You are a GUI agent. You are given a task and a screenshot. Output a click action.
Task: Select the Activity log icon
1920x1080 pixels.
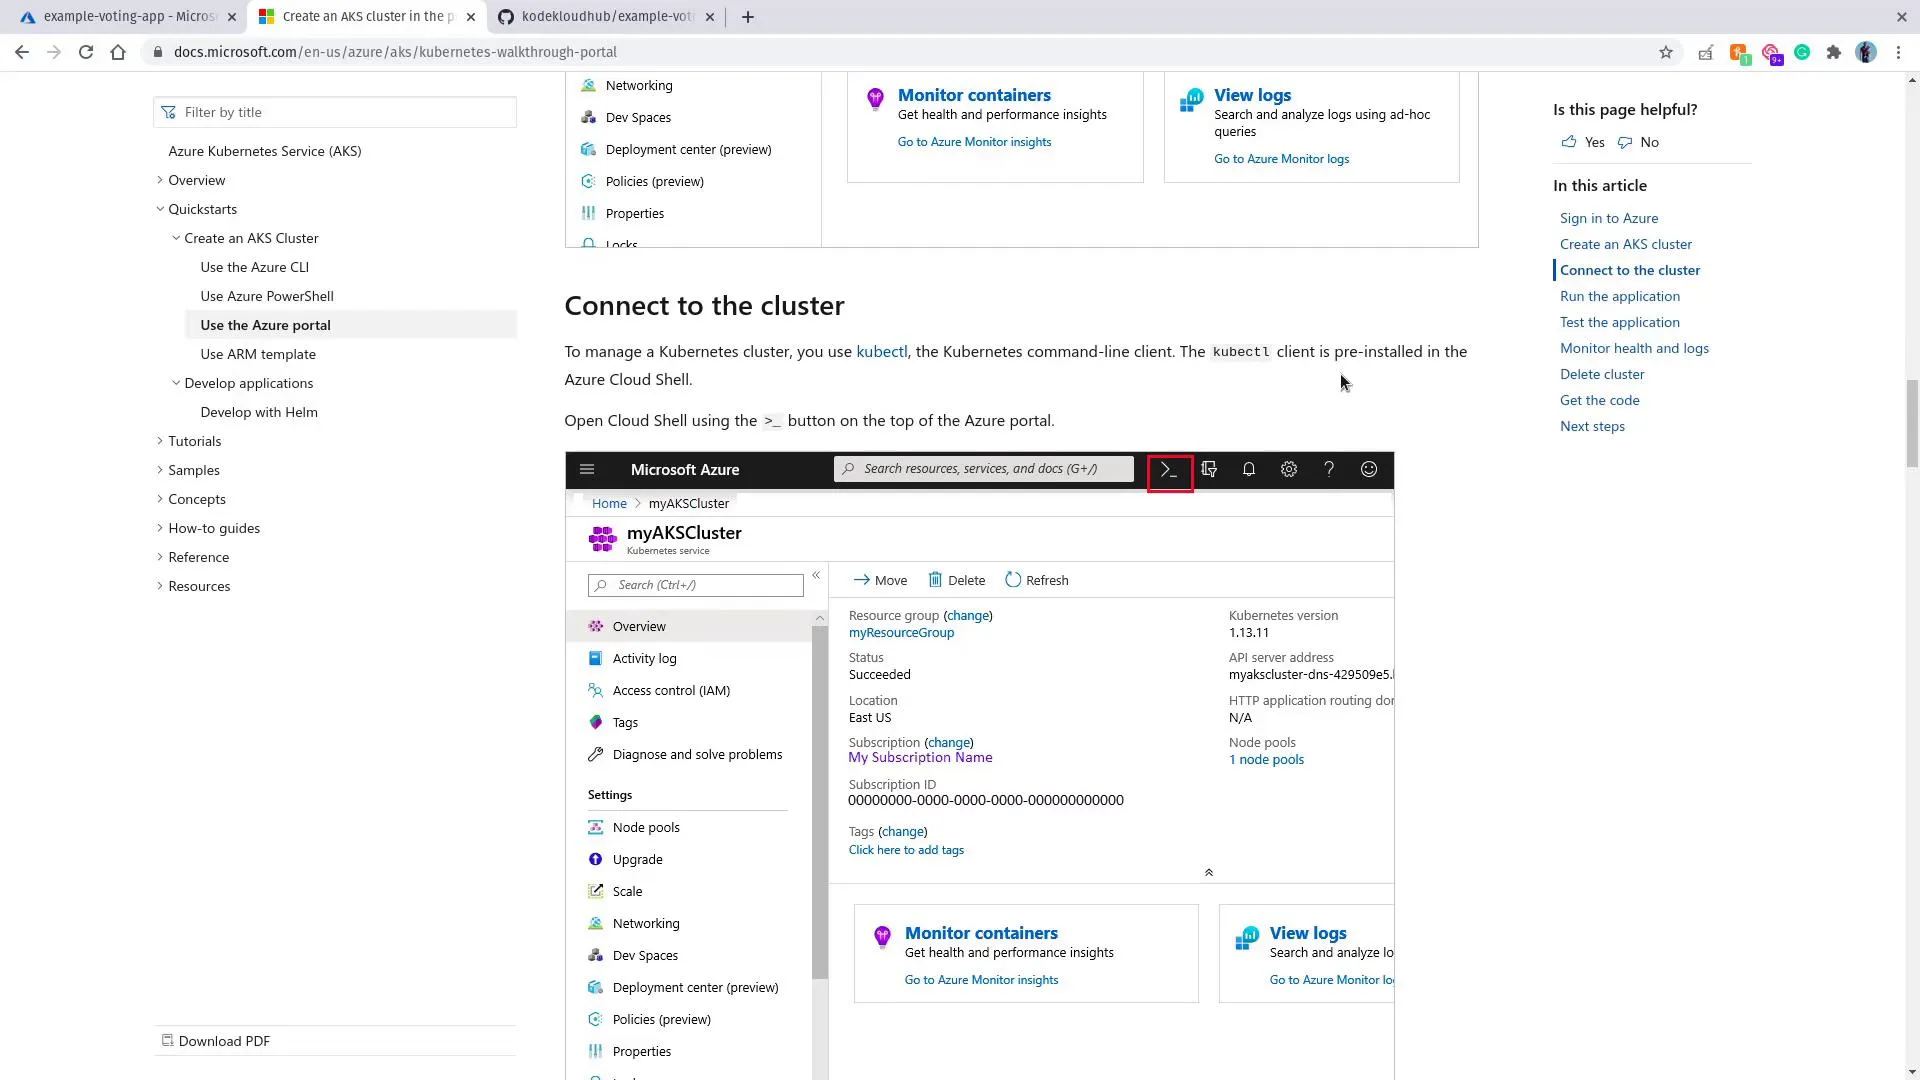[596, 658]
